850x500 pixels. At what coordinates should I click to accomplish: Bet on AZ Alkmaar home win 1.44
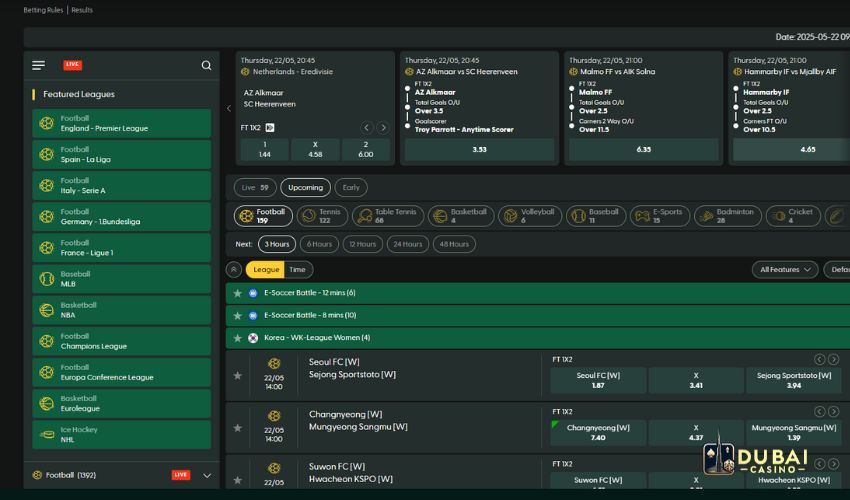265,150
